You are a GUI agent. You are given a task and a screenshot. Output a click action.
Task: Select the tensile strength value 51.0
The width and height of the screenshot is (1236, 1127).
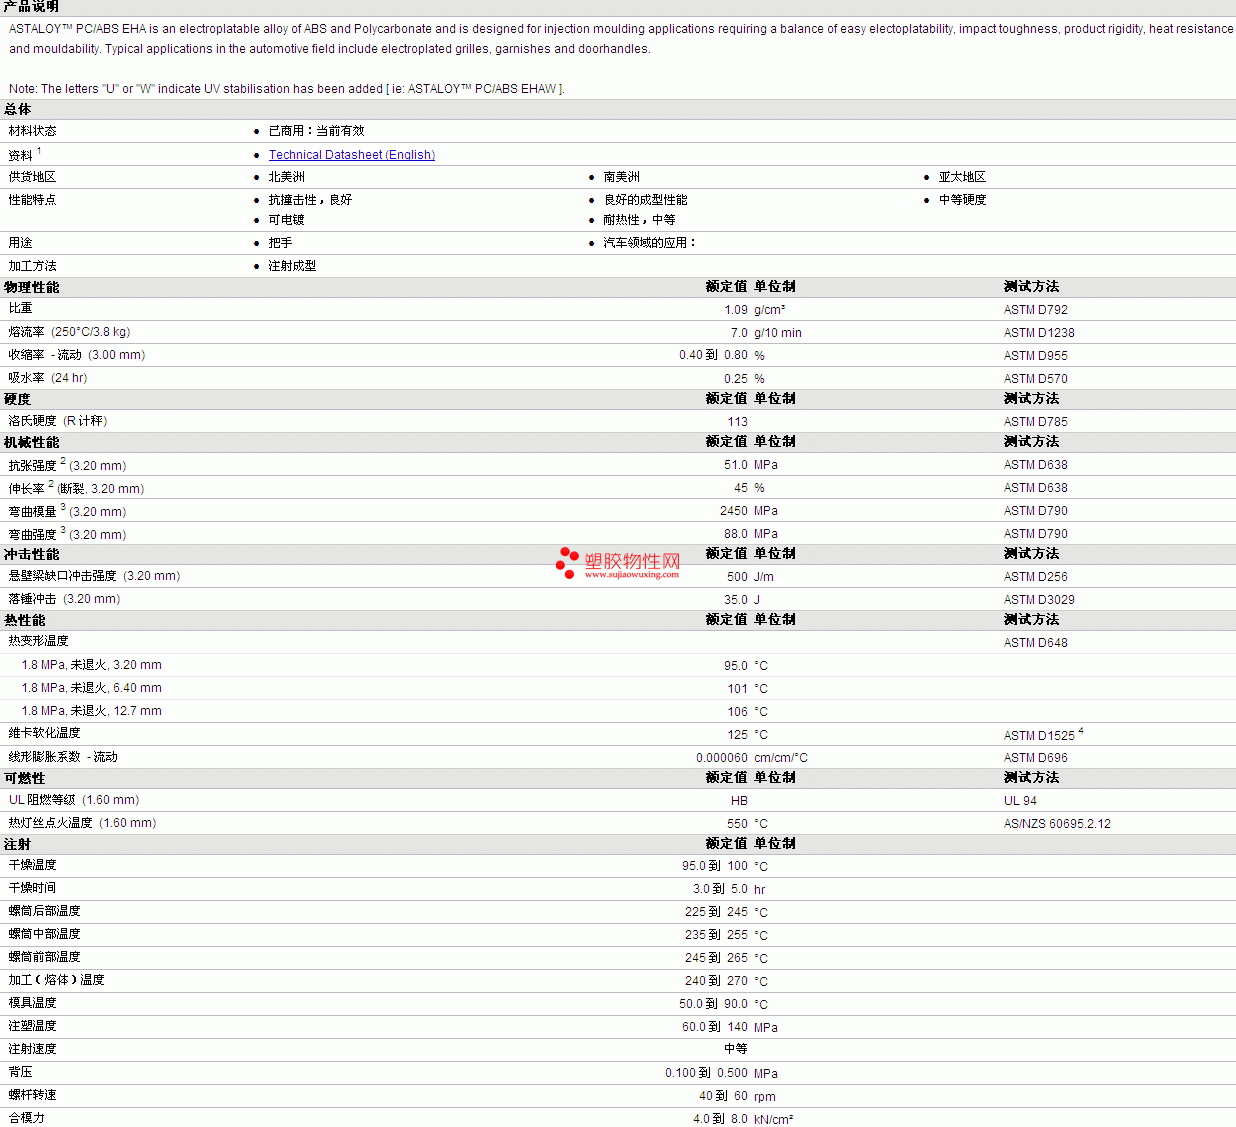pos(736,465)
